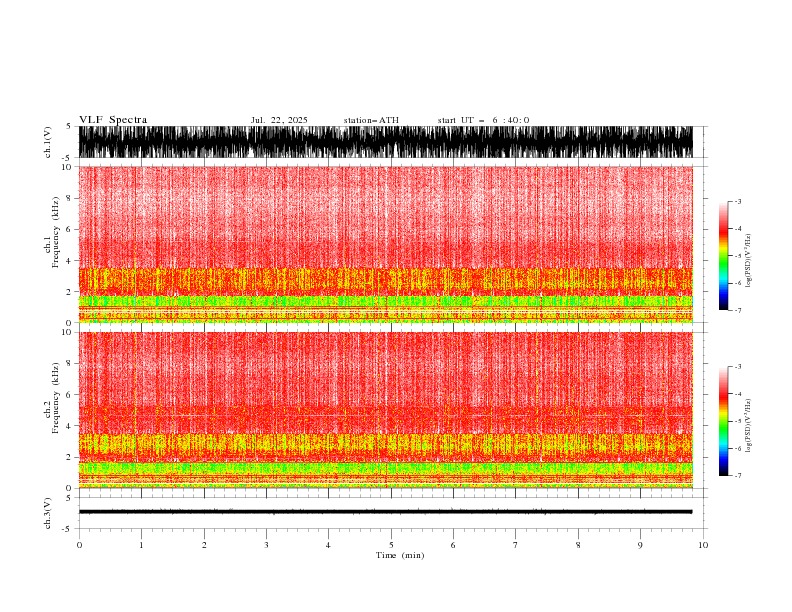Click the "10" kHz tick on ch.2 frequency axis
This screenshot has width=792, height=612.
(66, 332)
